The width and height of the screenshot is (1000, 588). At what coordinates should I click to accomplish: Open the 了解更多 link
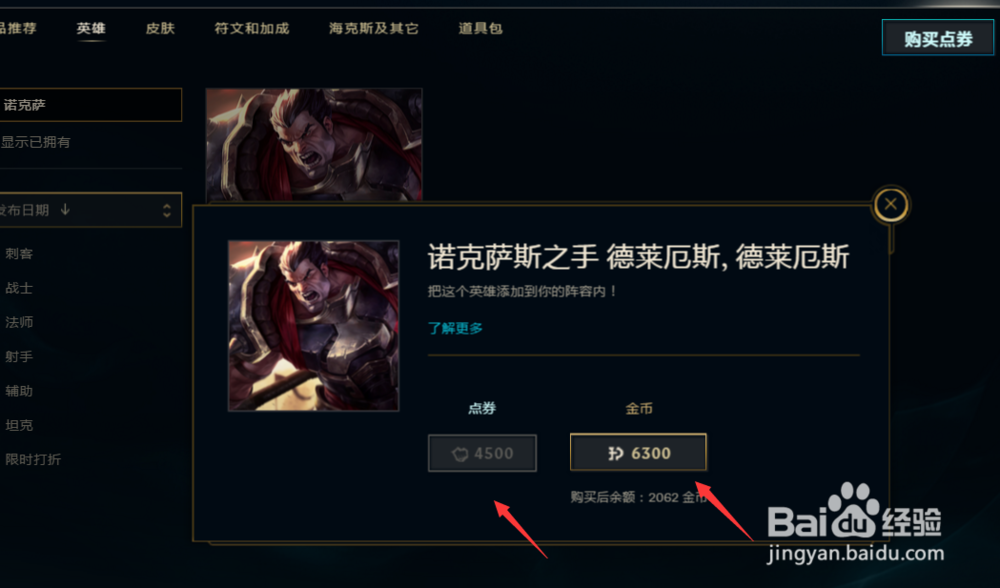[455, 328]
